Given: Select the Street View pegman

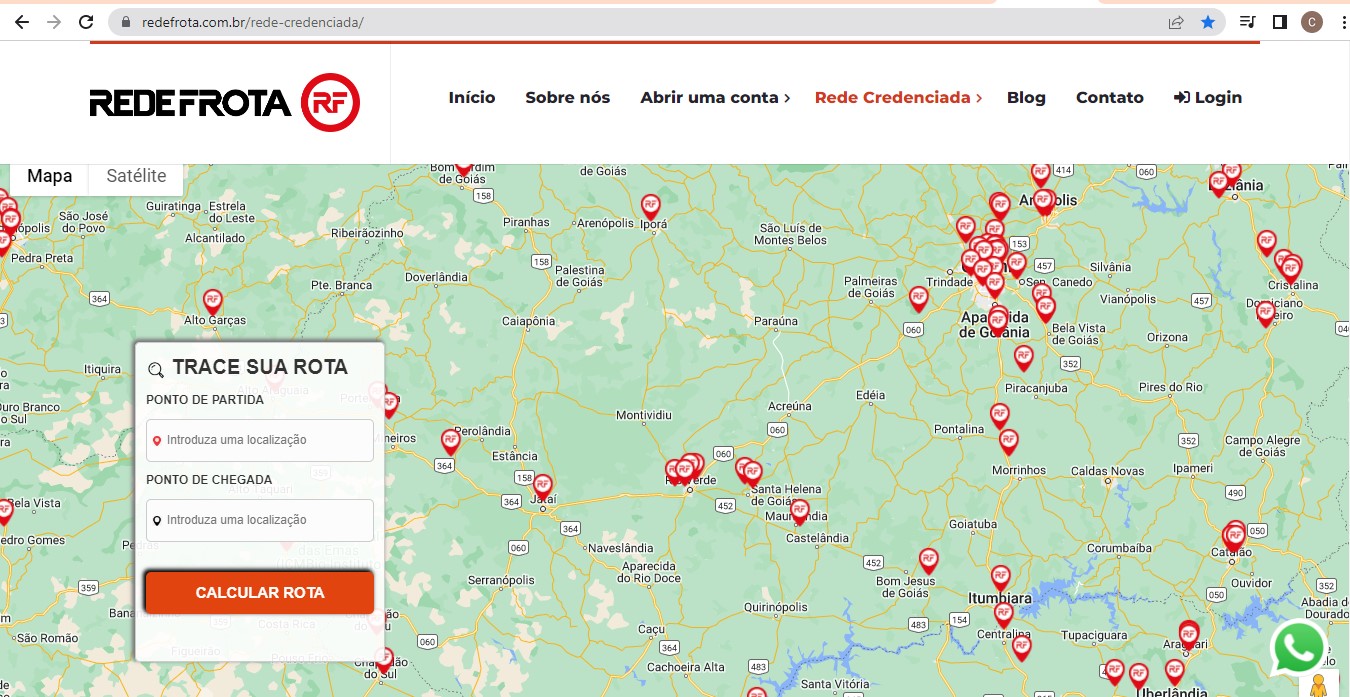Looking at the screenshot, I should pos(1319,685).
